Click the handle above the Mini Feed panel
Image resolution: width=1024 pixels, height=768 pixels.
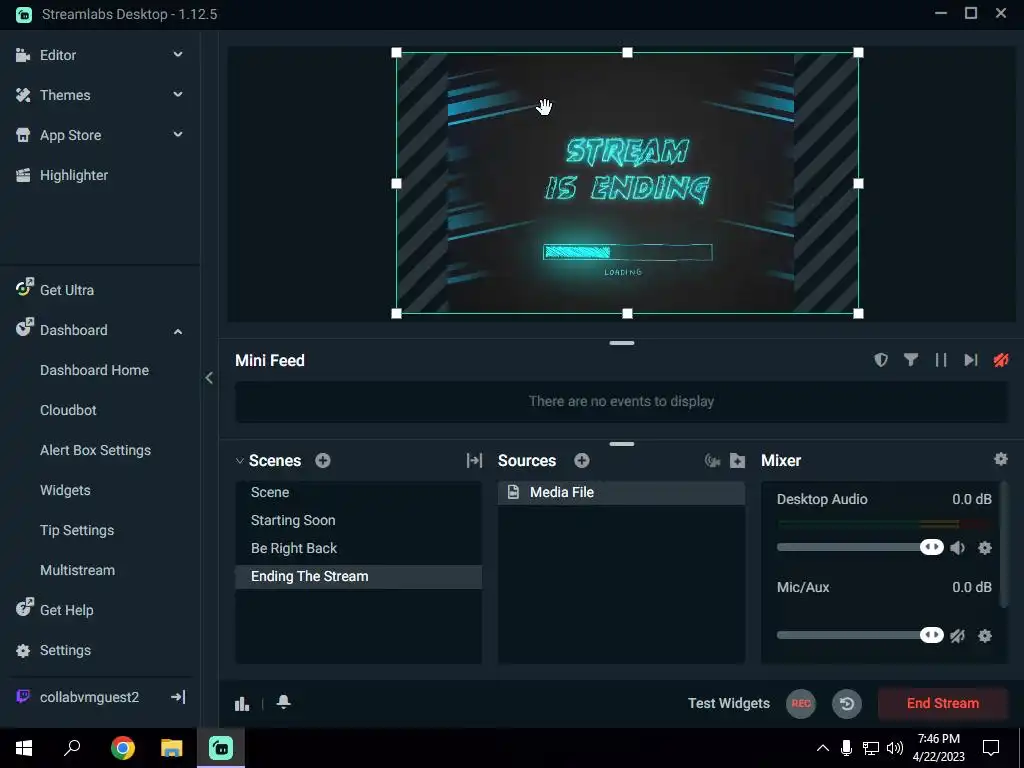622,343
